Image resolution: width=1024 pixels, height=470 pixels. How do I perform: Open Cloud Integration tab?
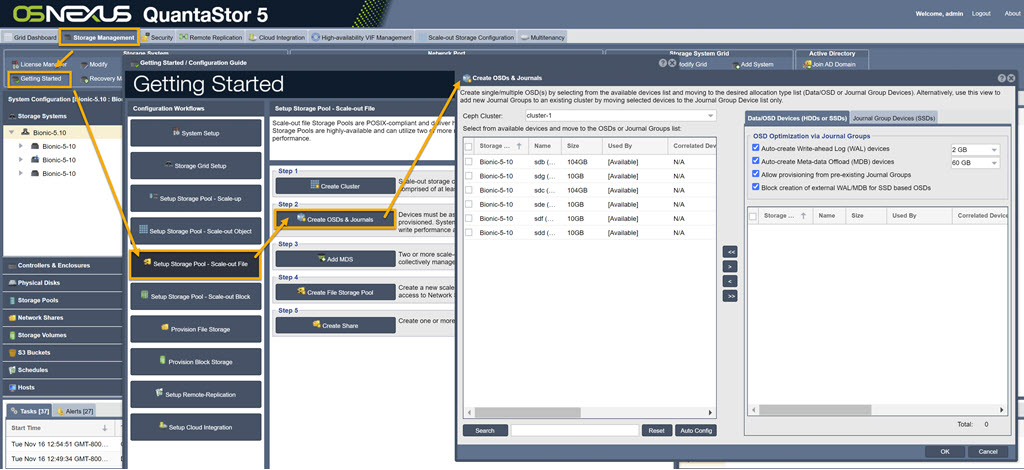[x=277, y=37]
